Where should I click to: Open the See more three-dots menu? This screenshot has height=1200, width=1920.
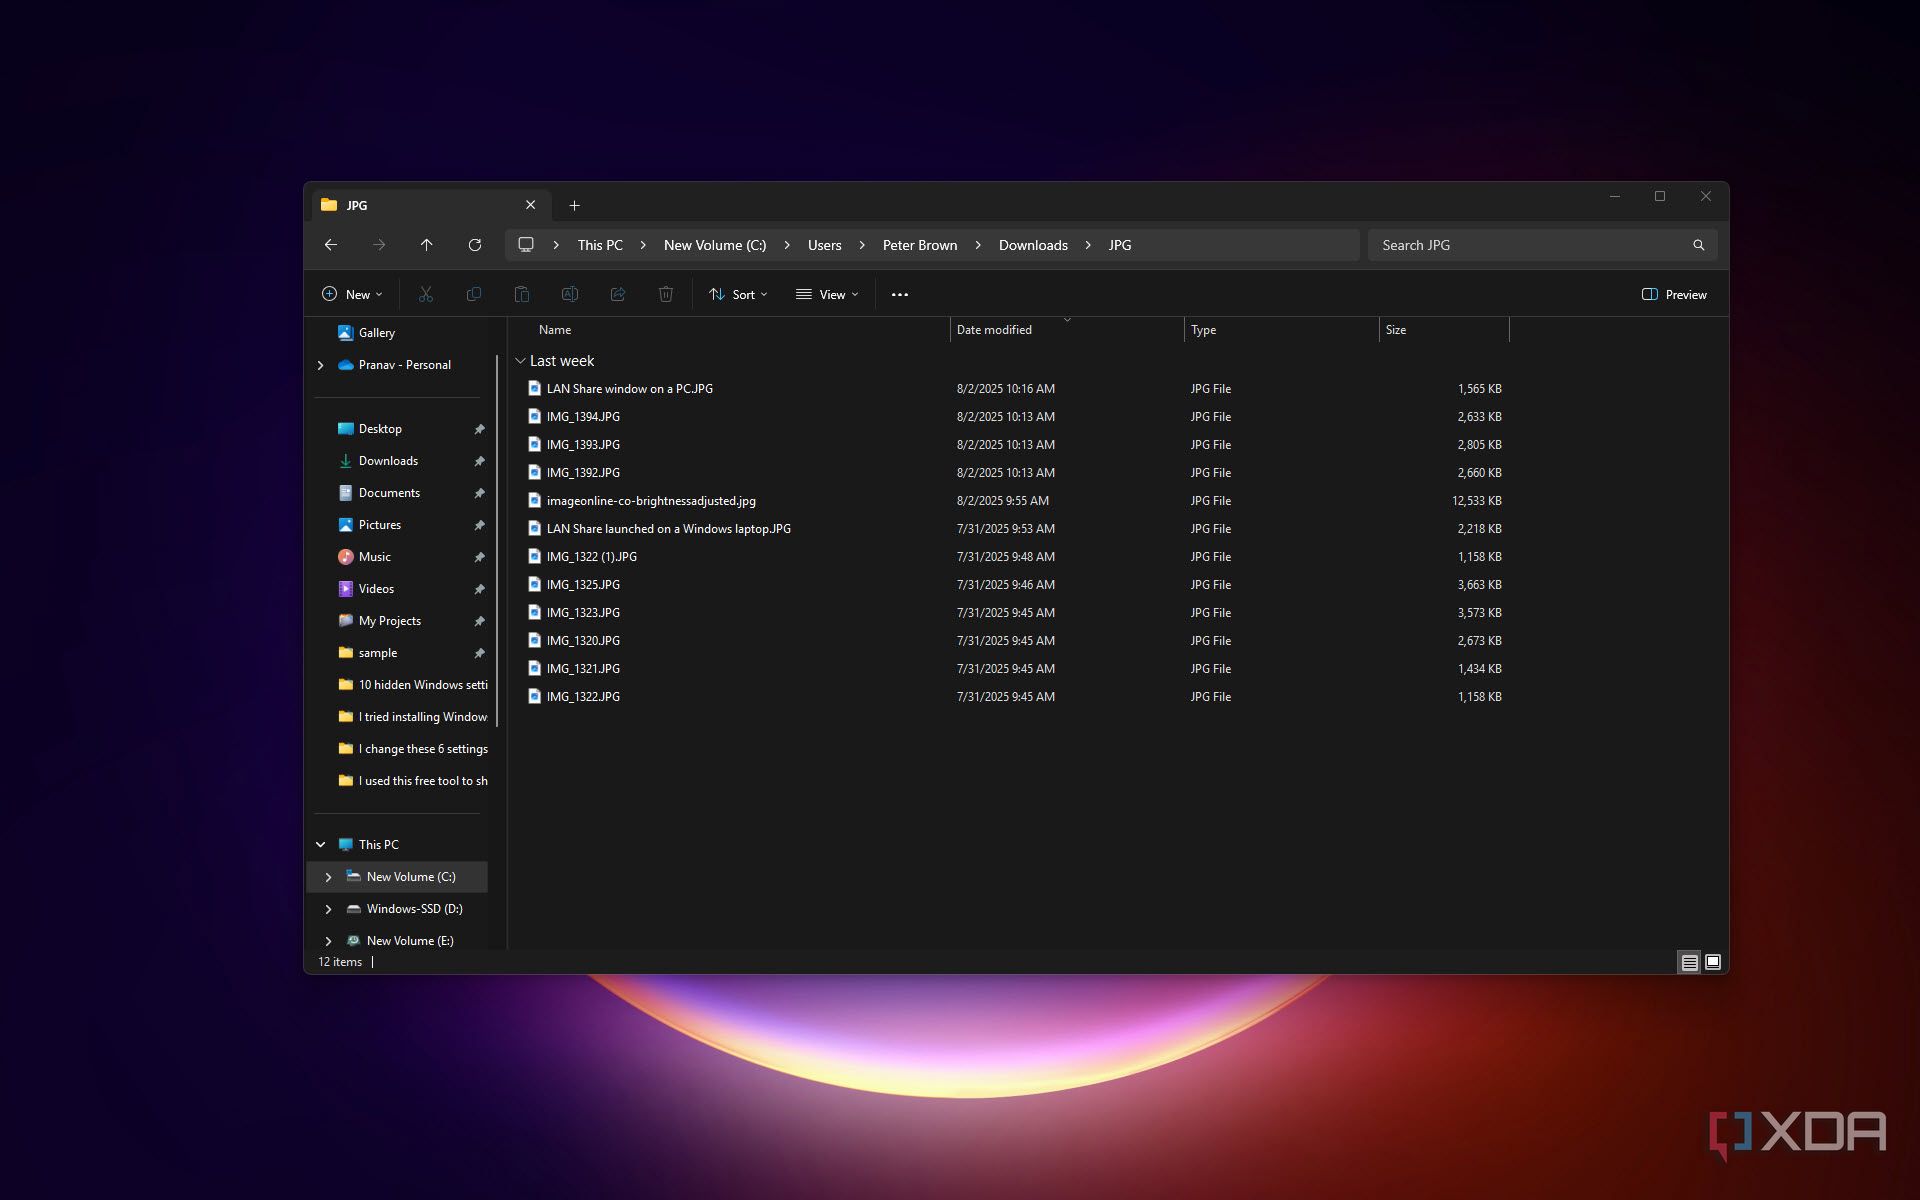click(x=899, y=294)
